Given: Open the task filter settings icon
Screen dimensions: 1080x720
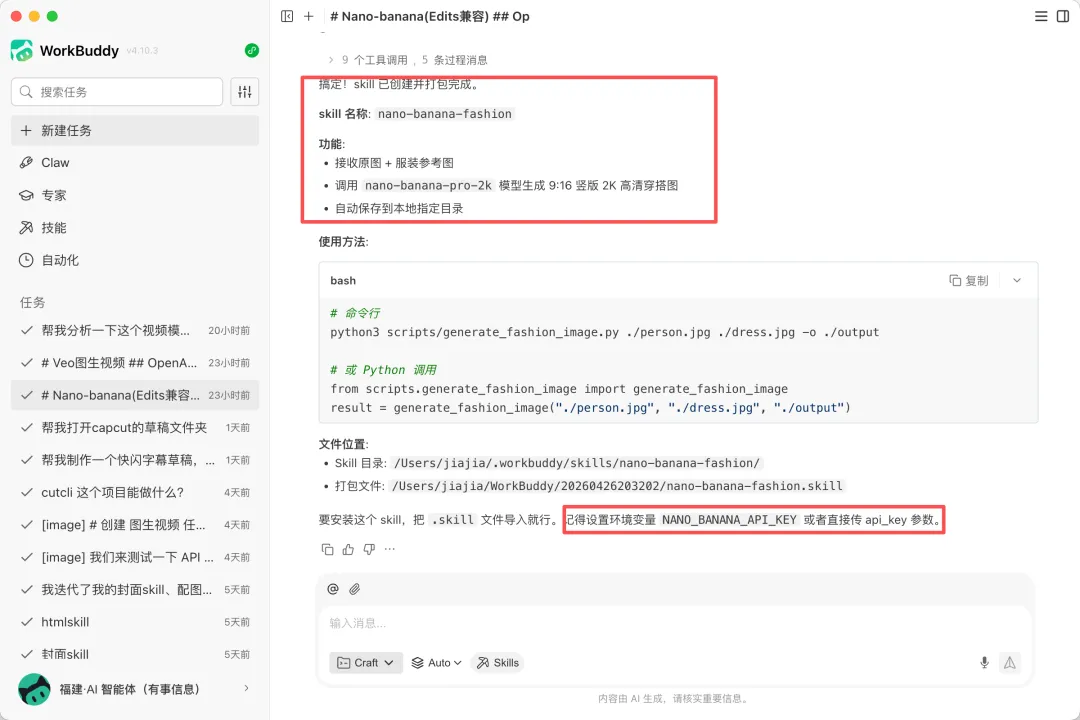Looking at the screenshot, I should click(x=245, y=92).
